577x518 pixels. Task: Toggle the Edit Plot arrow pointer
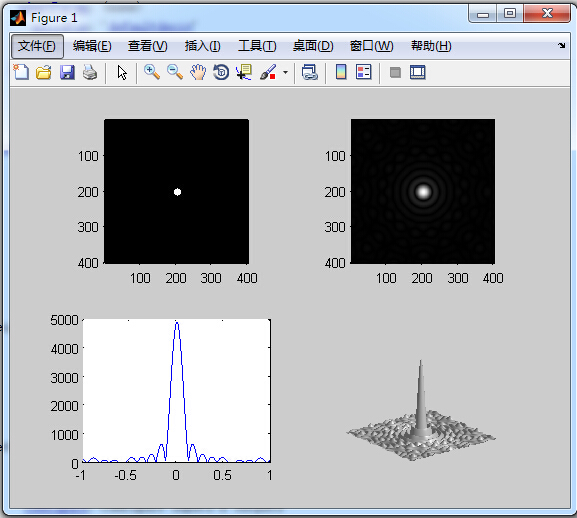pos(122,72)
